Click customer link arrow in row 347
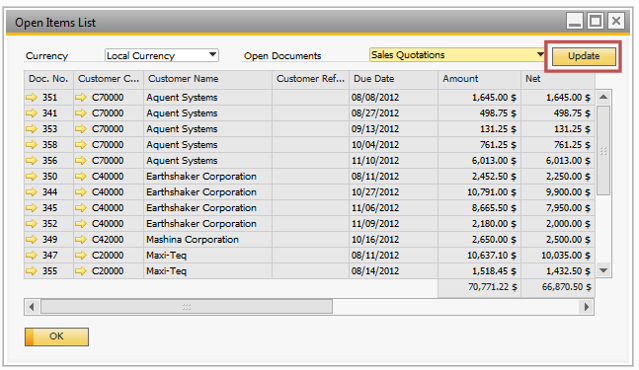 [81, 255]
